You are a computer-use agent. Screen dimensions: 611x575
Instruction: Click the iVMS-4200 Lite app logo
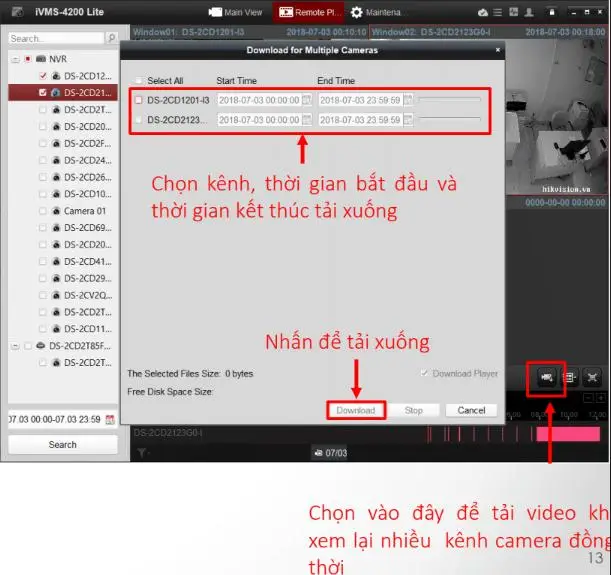point(18,12)
